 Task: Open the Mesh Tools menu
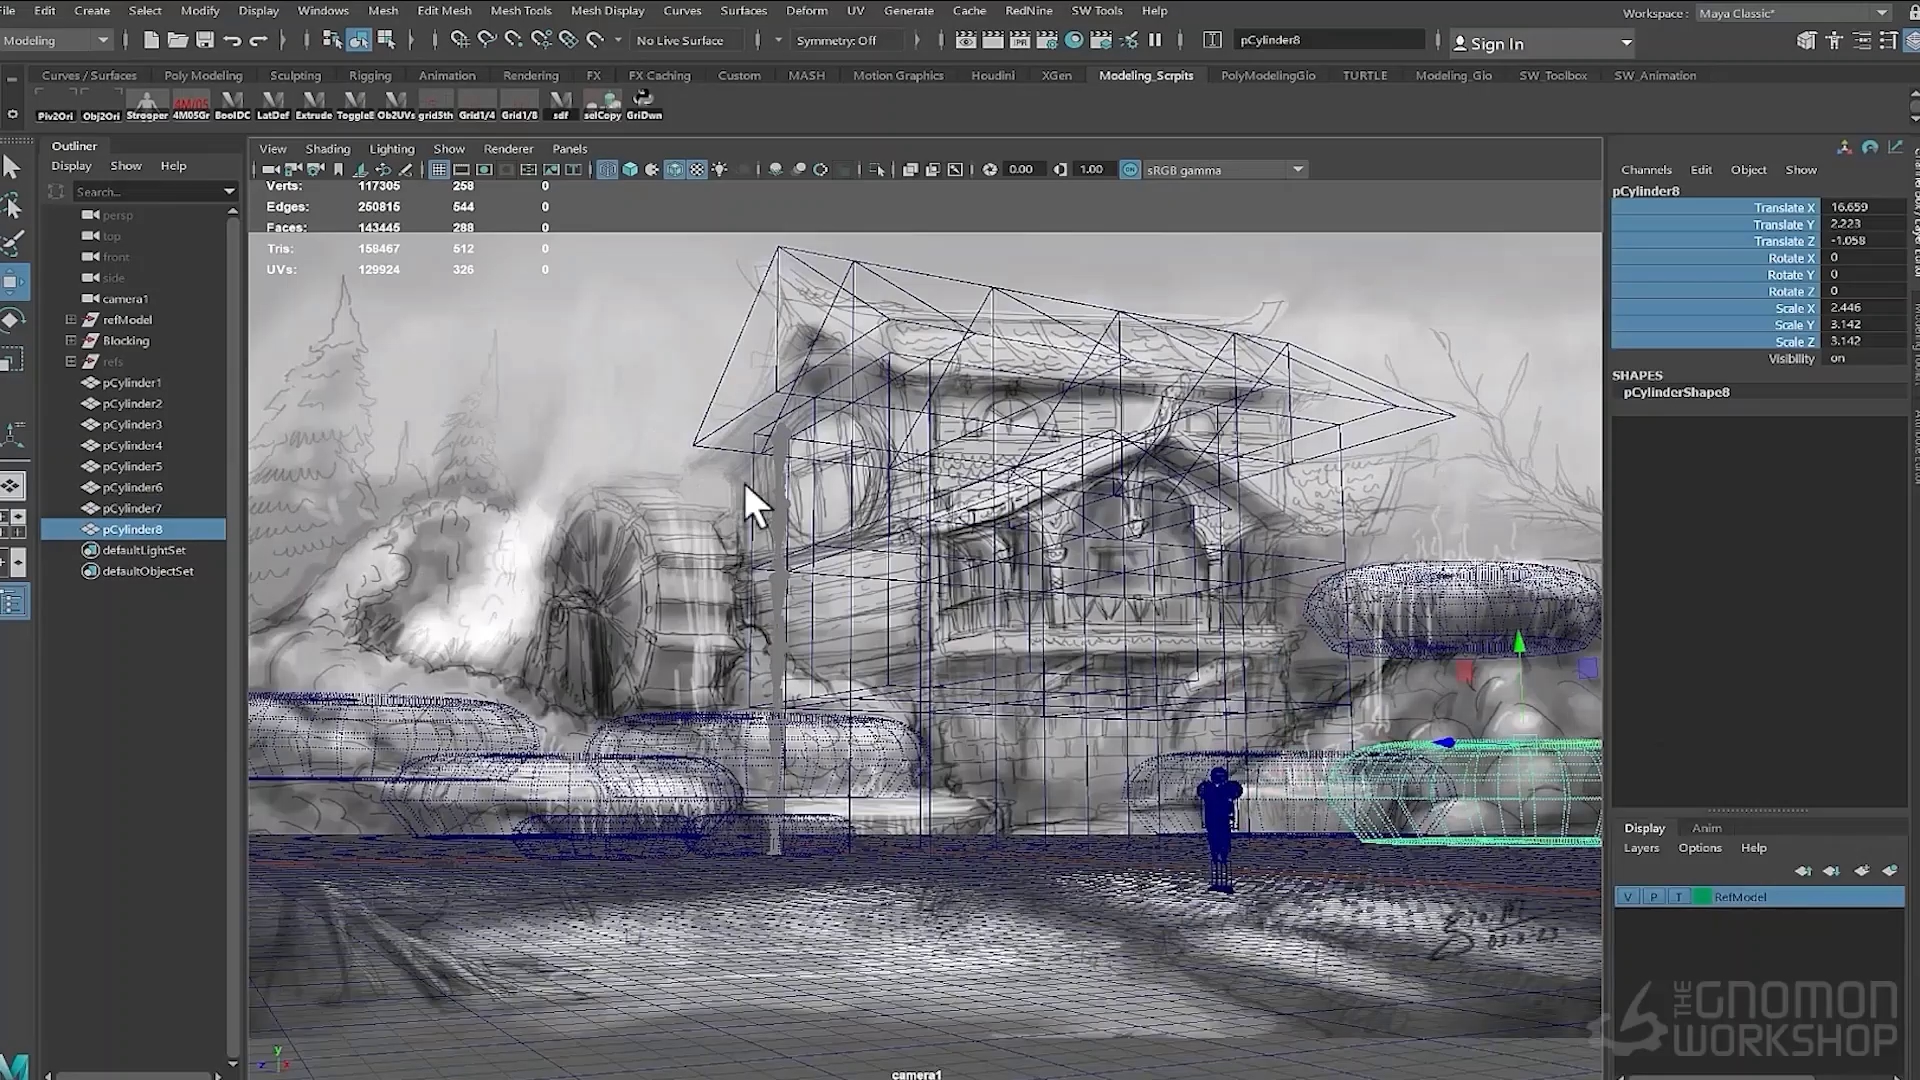521,10
